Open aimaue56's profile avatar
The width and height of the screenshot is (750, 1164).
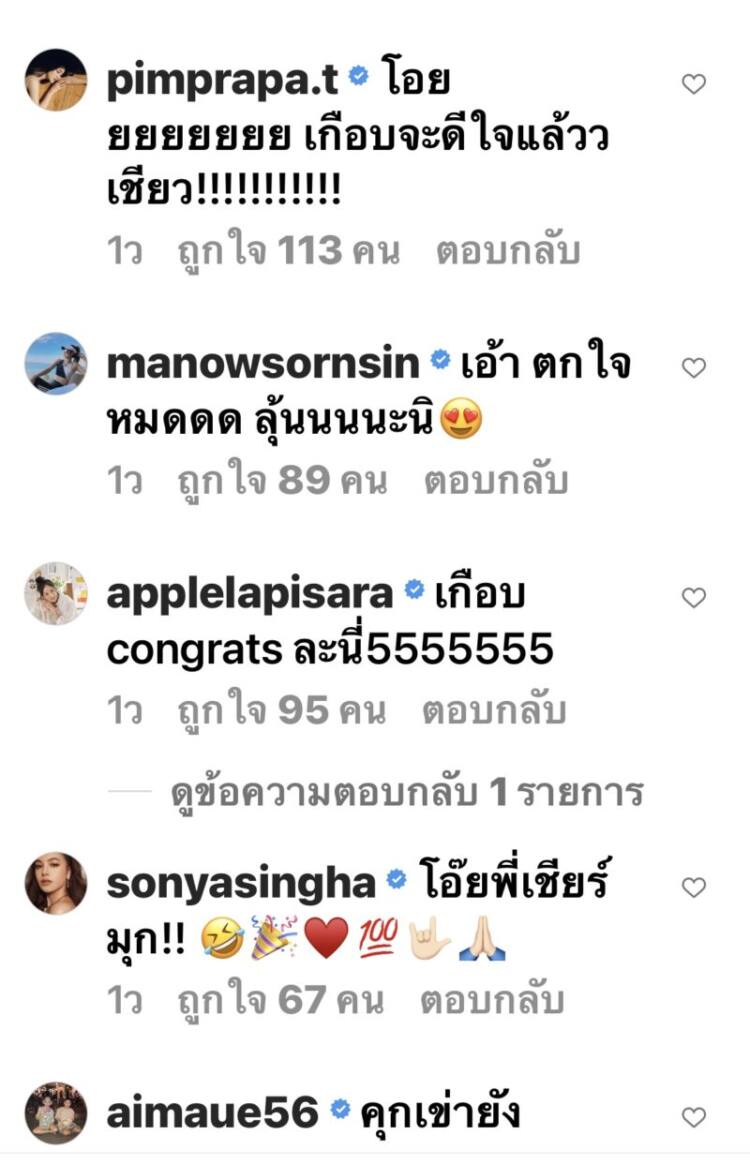pyautogui.click(x=56, y=1113)
